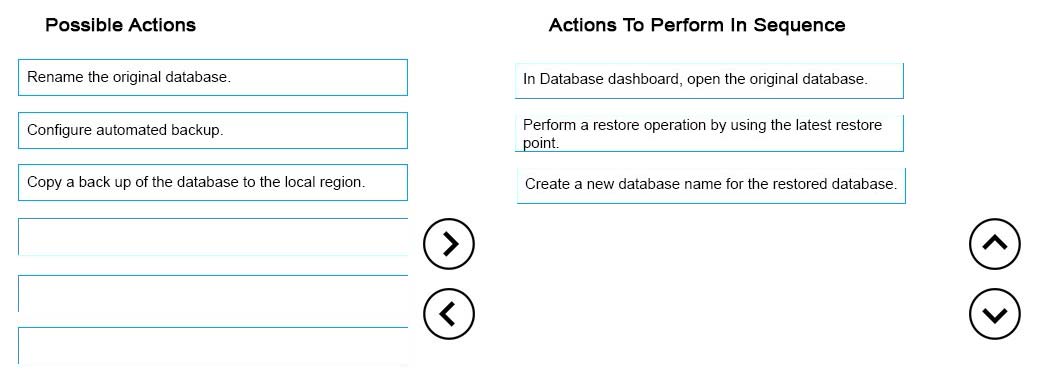Screen dimensions: 1039x384
Task: Click the bottom empty Possible Actions slot
Action: [x=213, y=346]
